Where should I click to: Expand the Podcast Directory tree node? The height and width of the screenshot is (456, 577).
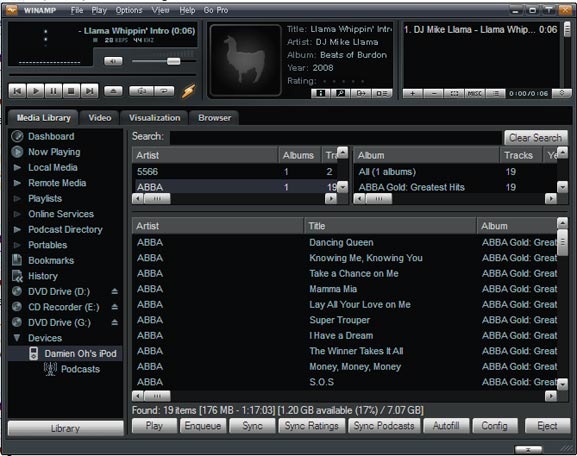coord(17,230)
